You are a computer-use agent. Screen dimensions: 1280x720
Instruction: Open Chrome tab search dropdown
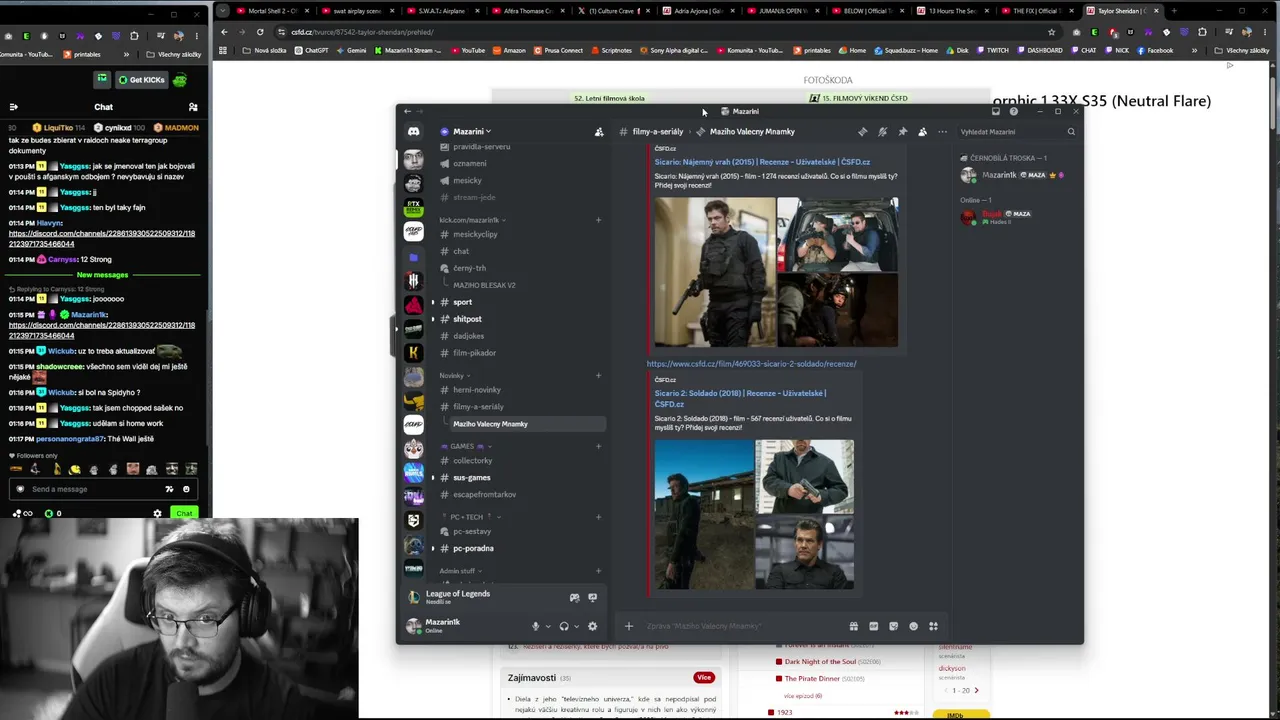coord(224,11)
